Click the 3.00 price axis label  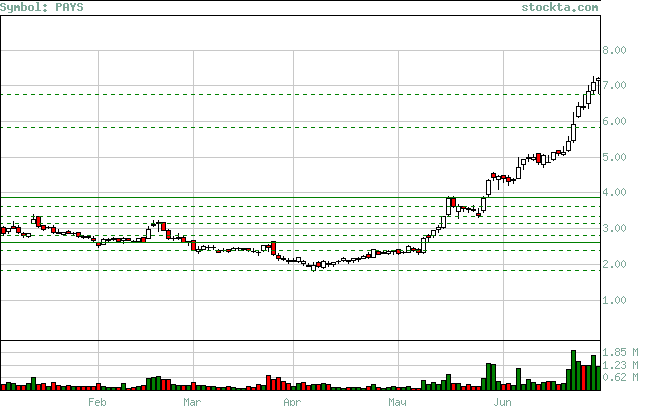[614, 228]
